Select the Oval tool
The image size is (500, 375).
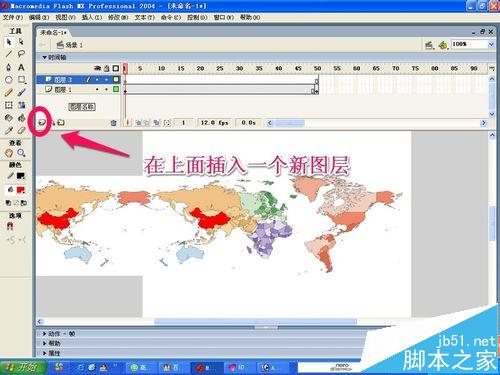pos(9,80)
